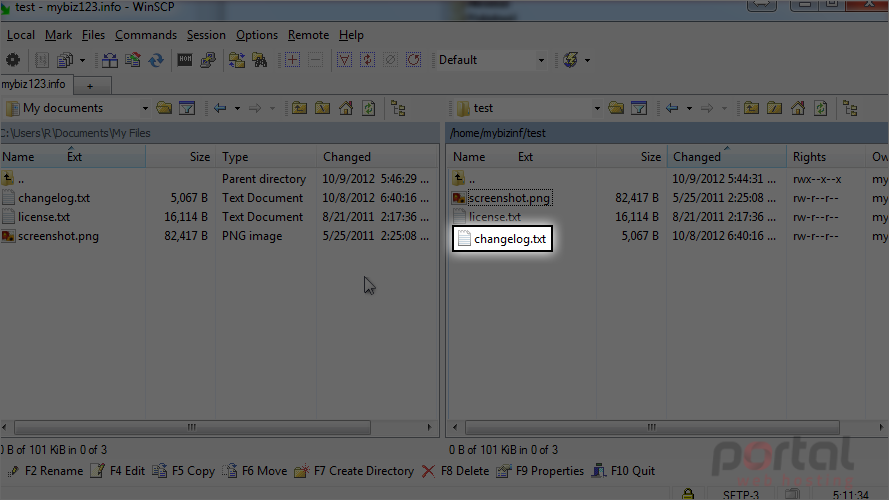This screenshot has width=889, height=500.
Task: Sort local files by Type column
Action: coord(265,157)
